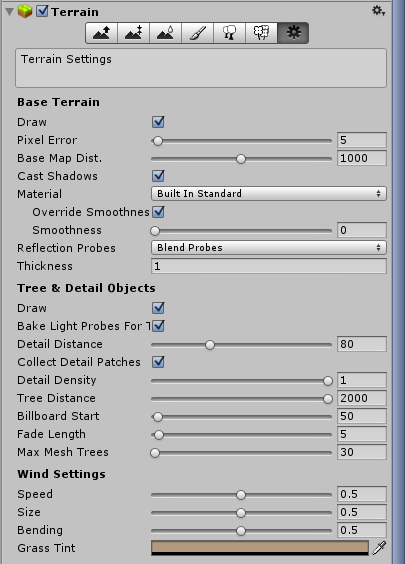This screenshot has height=564, width=405.
Task: Uncheck Collect Detail Patches
Action: pos(158,362)
